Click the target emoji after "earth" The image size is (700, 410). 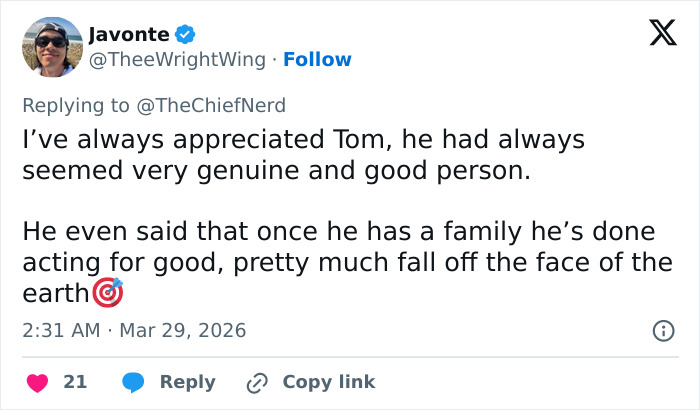coord(107,293)
